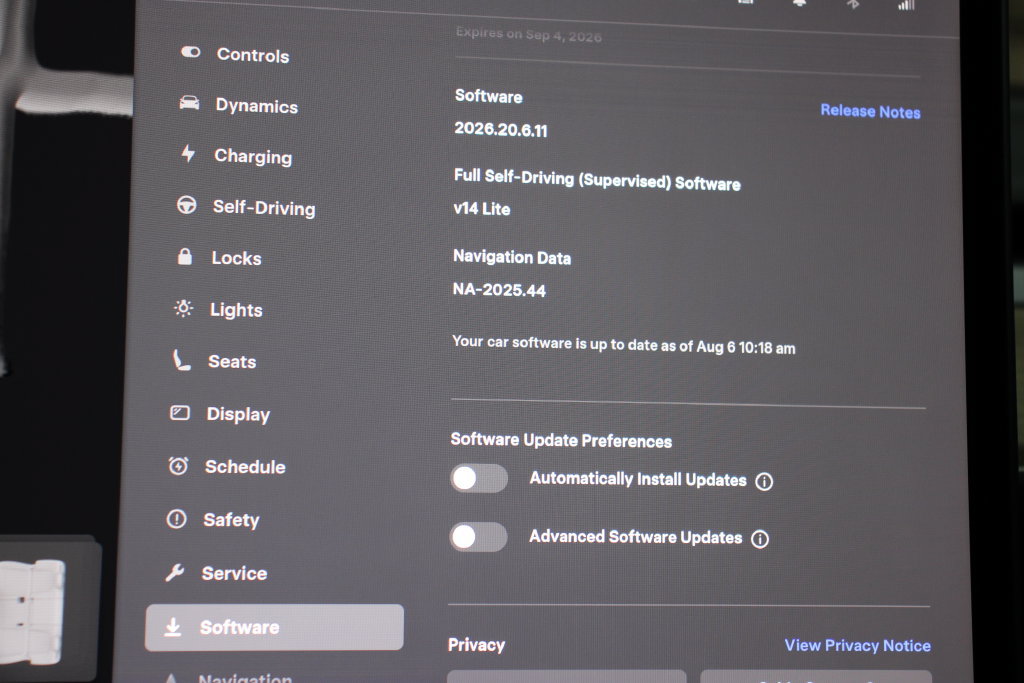Tap the steering wheel Self-Driving icon
This screenshot has width=1024, height=683.
187,205
